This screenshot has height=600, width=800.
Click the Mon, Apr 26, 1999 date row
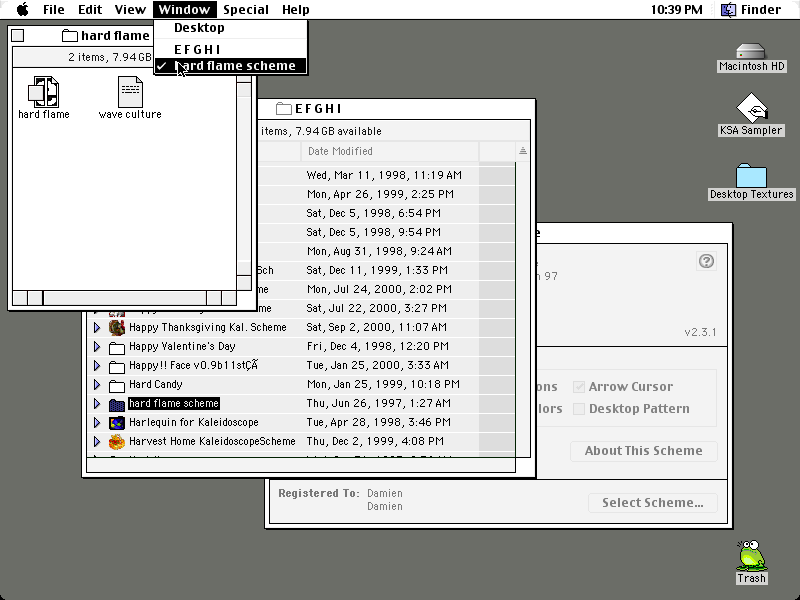coord(380,194)
